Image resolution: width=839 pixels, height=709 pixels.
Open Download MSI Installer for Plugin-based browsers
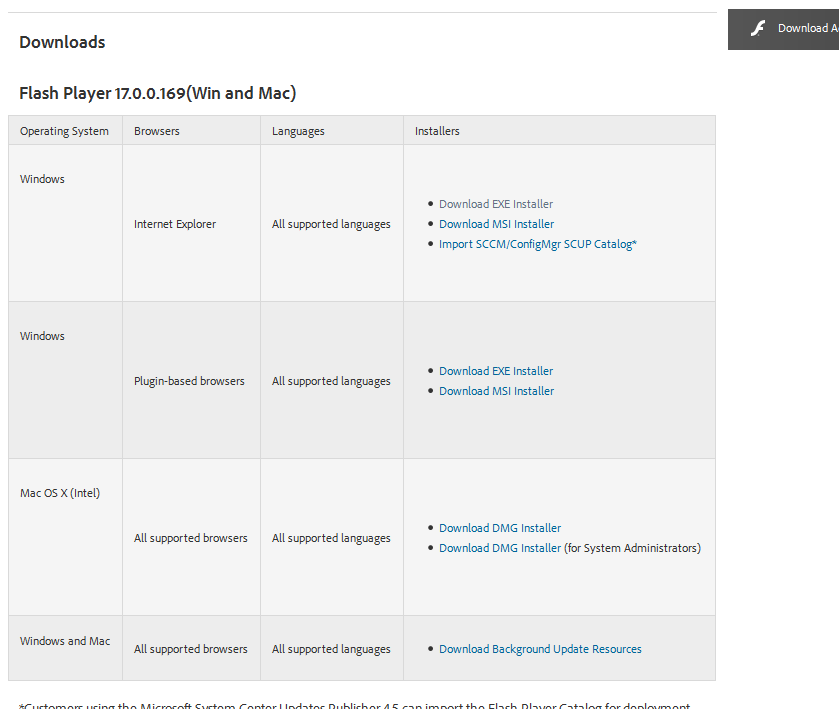(x=496, y=391)
